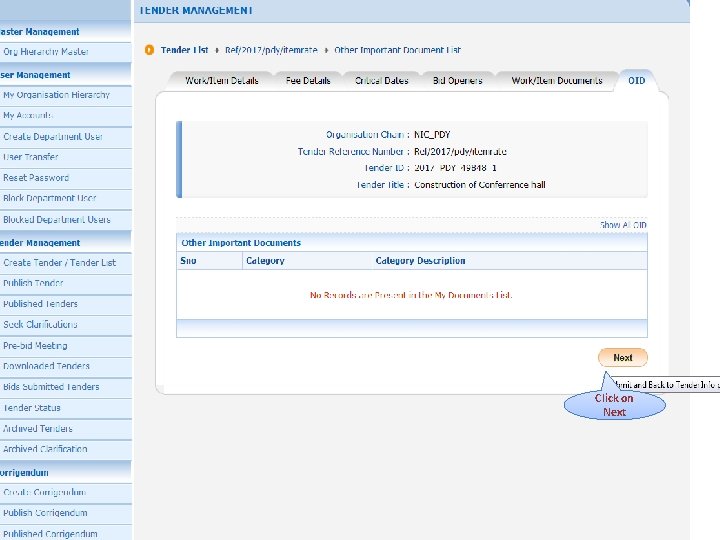Click the orange circle icon beside Tender List
720x540 pixels.
tap(149, 50)
